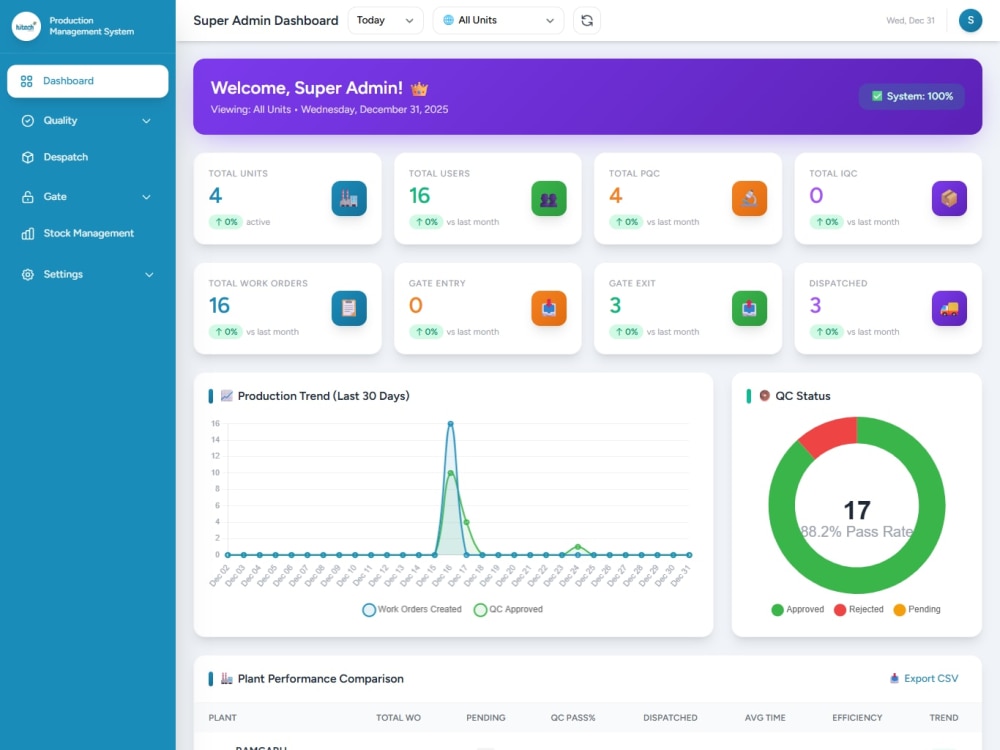Click the Production Trend chart icon
This screenshot has height=750, width=1000.
[226, 395]
